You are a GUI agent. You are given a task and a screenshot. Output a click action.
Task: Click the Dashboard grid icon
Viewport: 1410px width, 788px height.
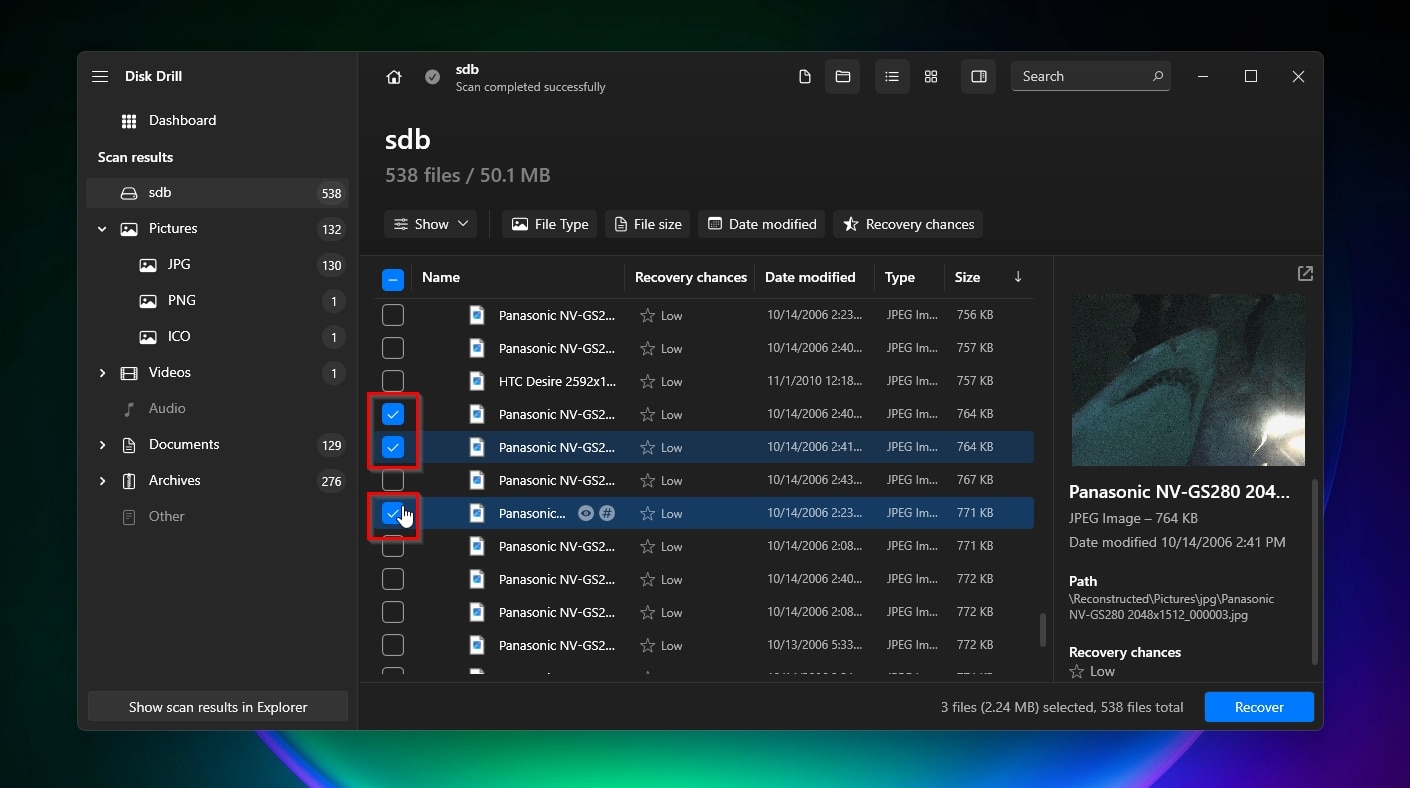point(129,121)
